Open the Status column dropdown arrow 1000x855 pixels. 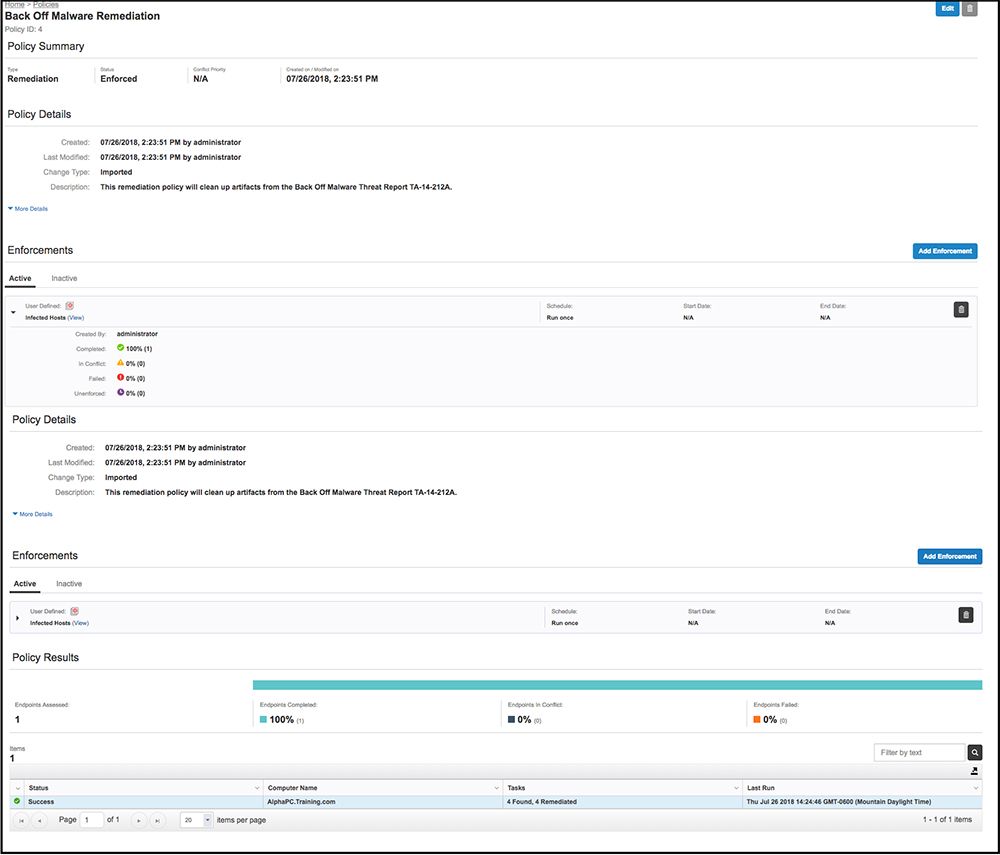[x=257, y=789]
